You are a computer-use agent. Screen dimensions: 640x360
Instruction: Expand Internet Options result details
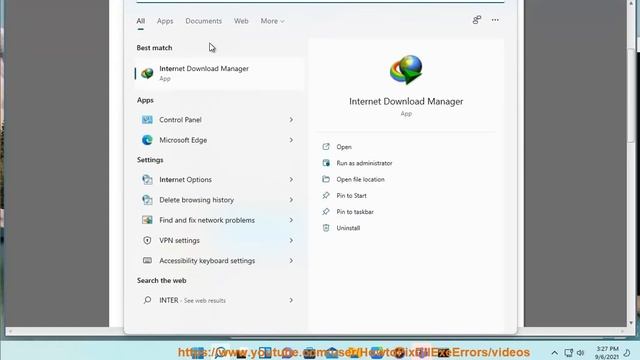point(291,180)
